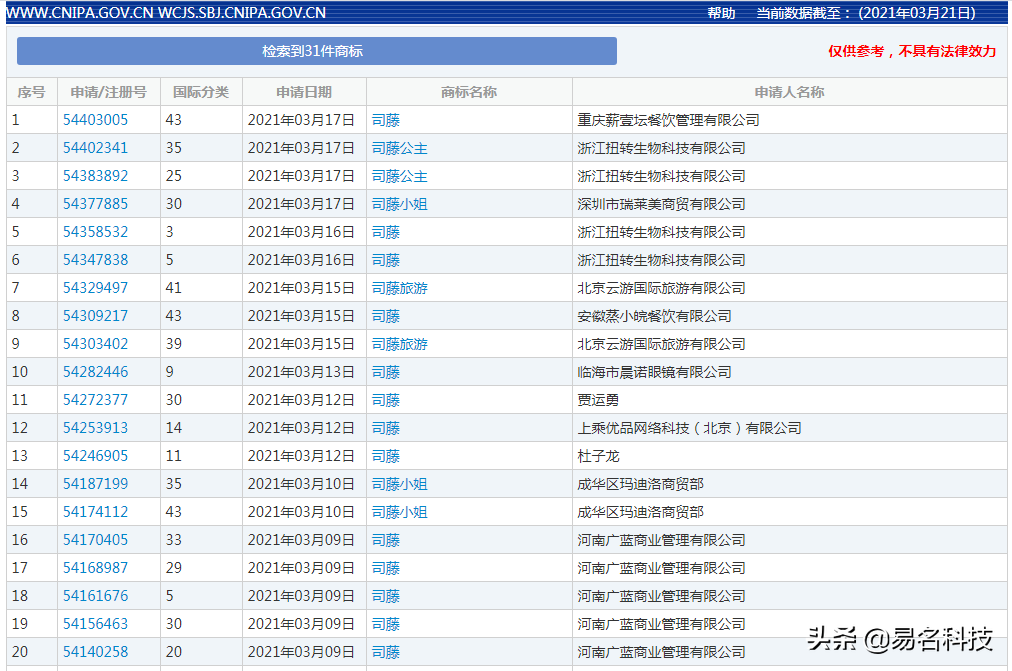
Task: Click the 申请人名称 column header
Action: click(x=789, y=92)
